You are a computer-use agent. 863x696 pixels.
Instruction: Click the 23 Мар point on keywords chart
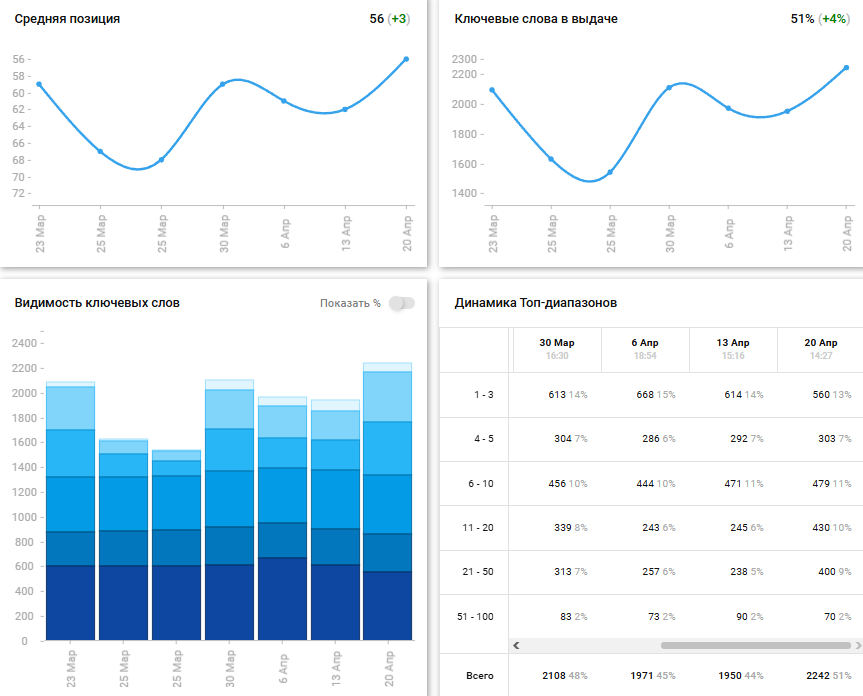coord(492,90)
